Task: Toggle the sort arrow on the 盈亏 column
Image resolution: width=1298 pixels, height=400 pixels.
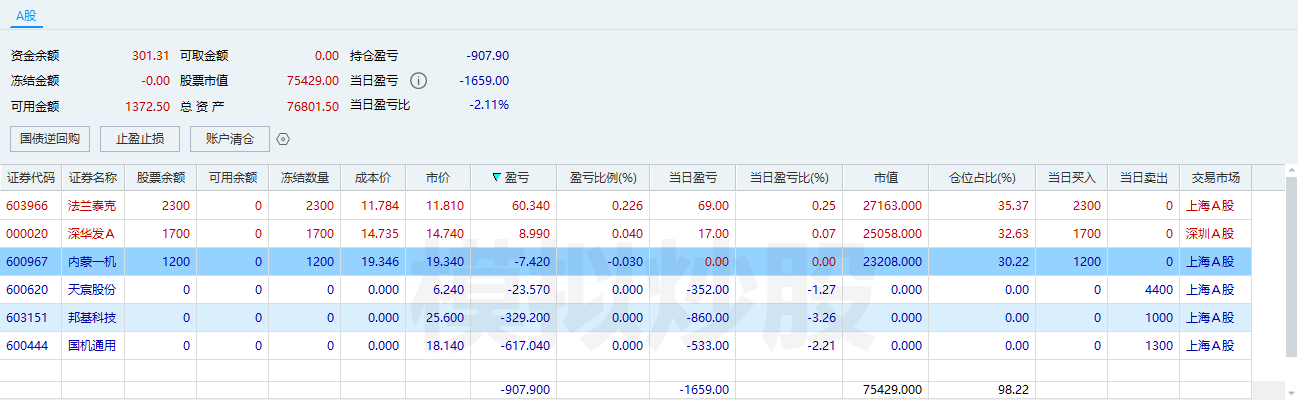Action: point(497,178)
